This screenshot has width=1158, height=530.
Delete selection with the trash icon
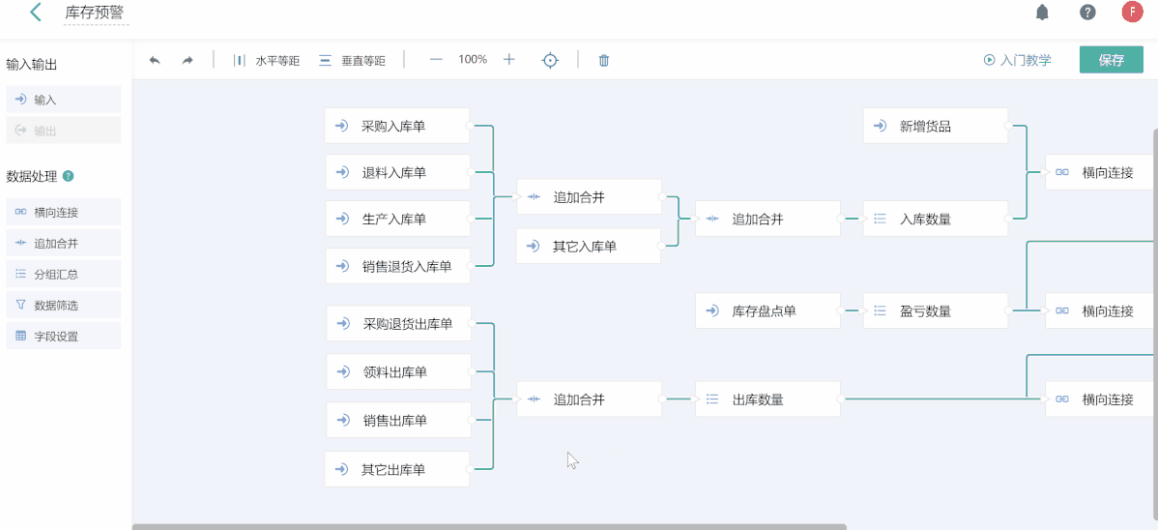(604, 60)
